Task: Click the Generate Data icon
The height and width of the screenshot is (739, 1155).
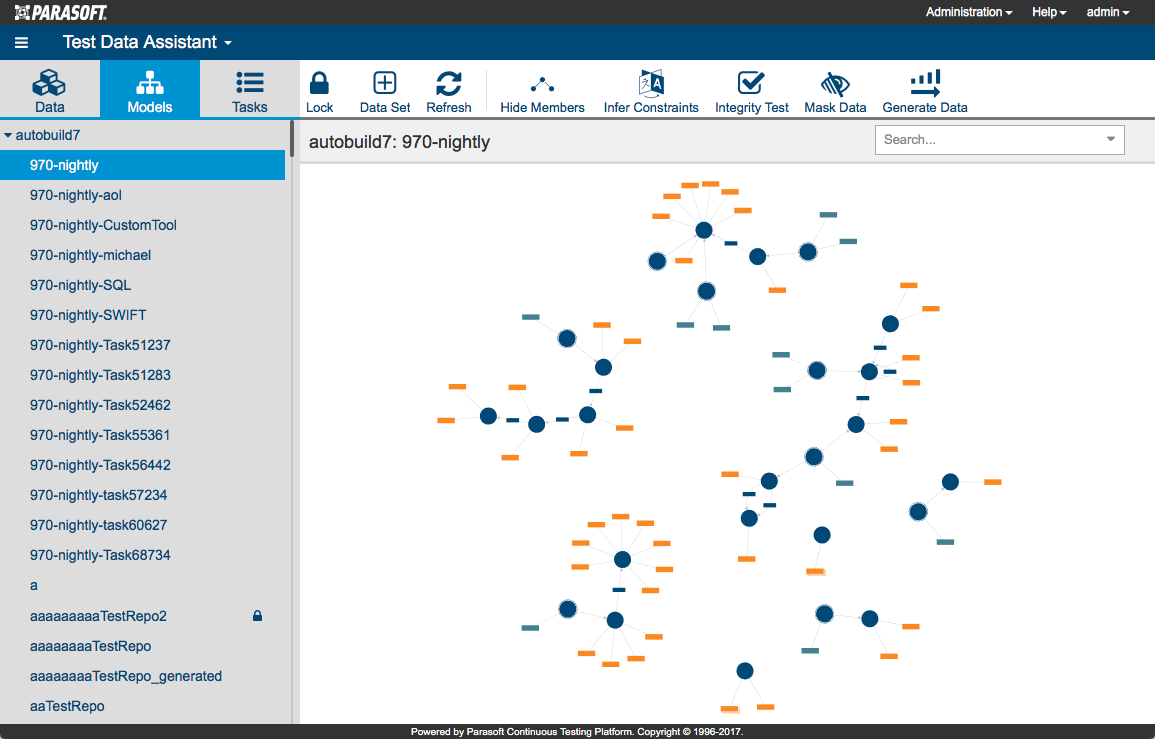Action: pos(924,83)
